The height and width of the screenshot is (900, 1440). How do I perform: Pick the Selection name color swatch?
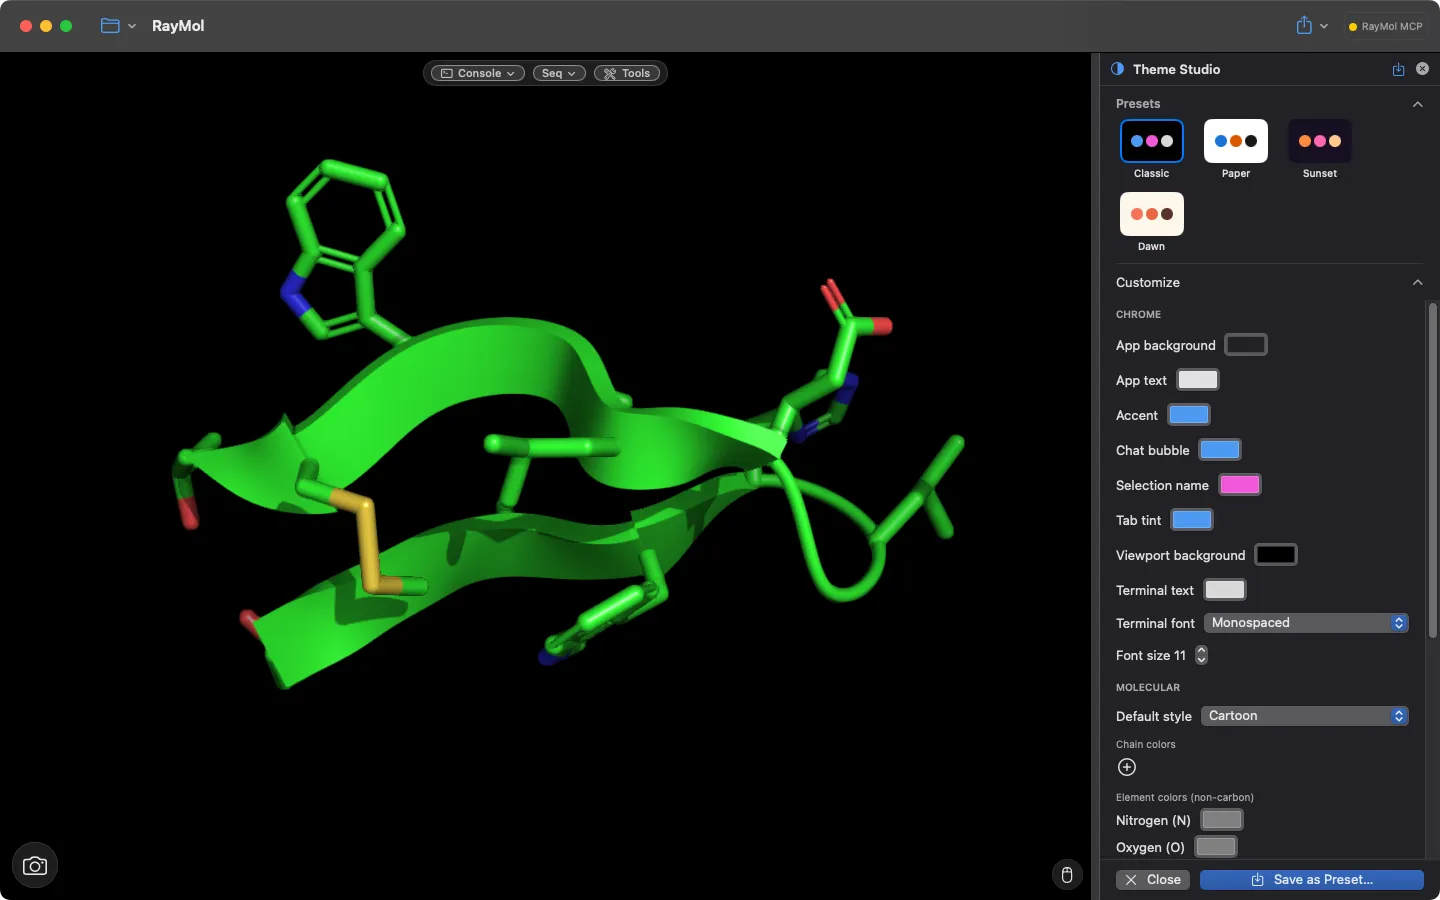(1240, 485)
